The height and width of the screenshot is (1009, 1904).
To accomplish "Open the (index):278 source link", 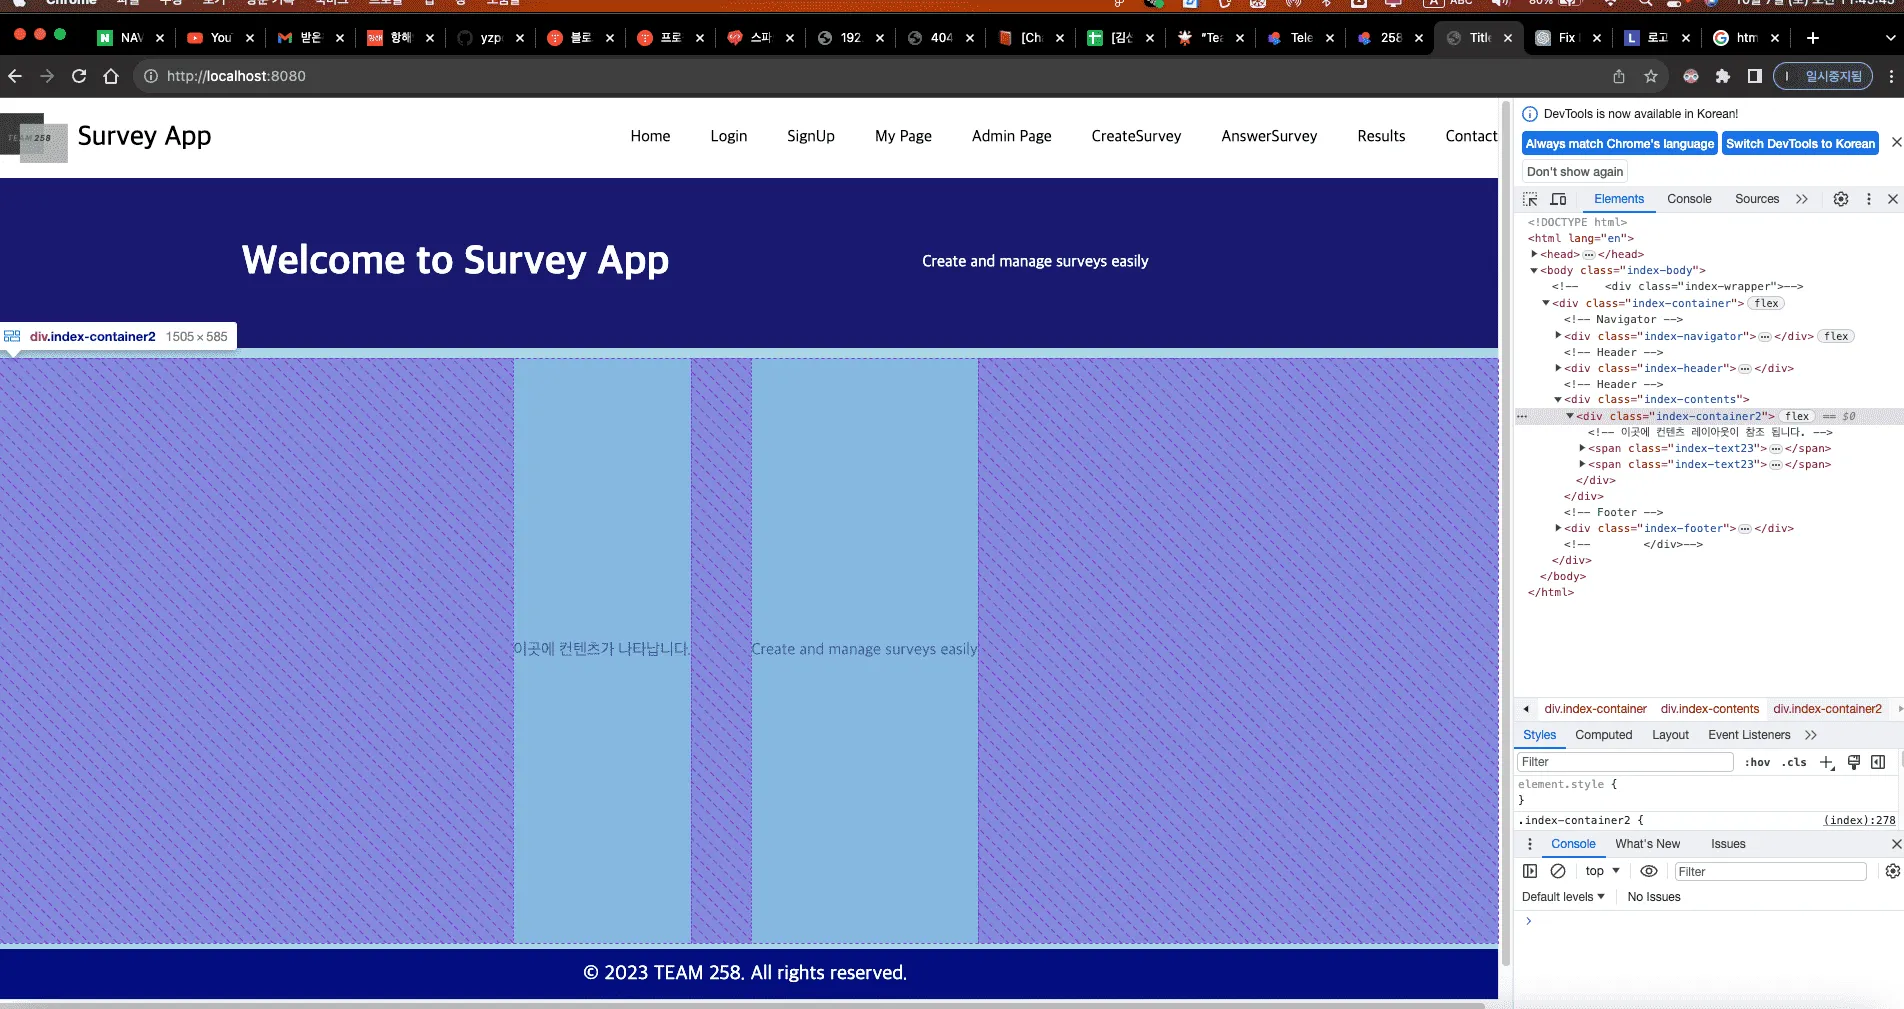I will [1859, 820].
